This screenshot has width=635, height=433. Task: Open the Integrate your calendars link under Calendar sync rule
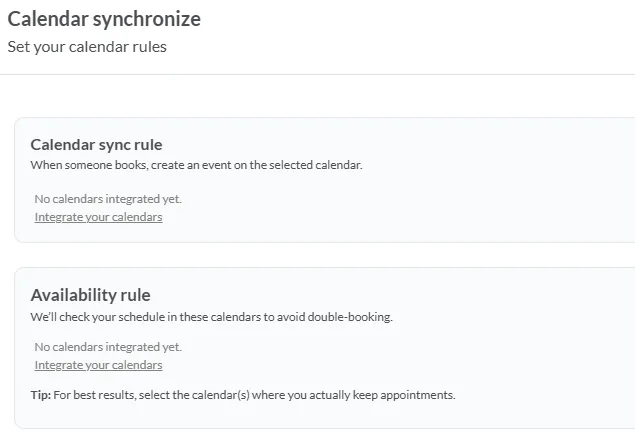point(98,217)
